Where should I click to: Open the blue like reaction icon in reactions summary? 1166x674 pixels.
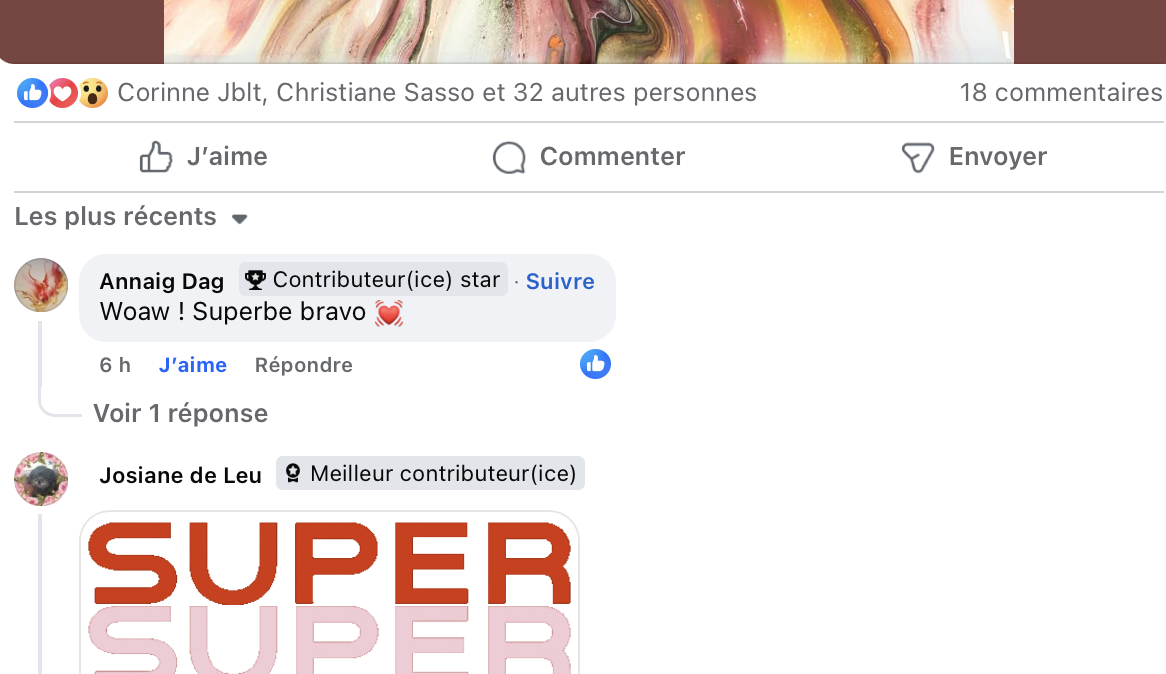tap(32, 93)
